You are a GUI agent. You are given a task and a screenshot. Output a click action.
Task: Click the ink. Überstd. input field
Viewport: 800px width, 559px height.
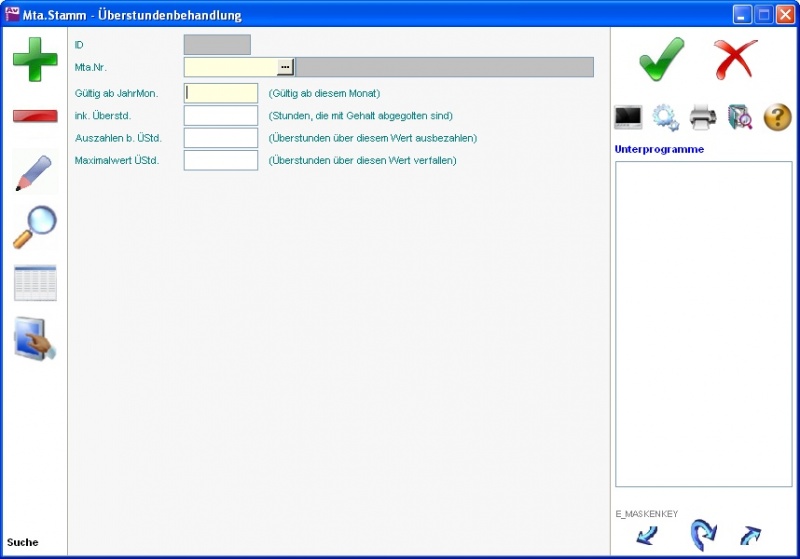tap(221, 116)
